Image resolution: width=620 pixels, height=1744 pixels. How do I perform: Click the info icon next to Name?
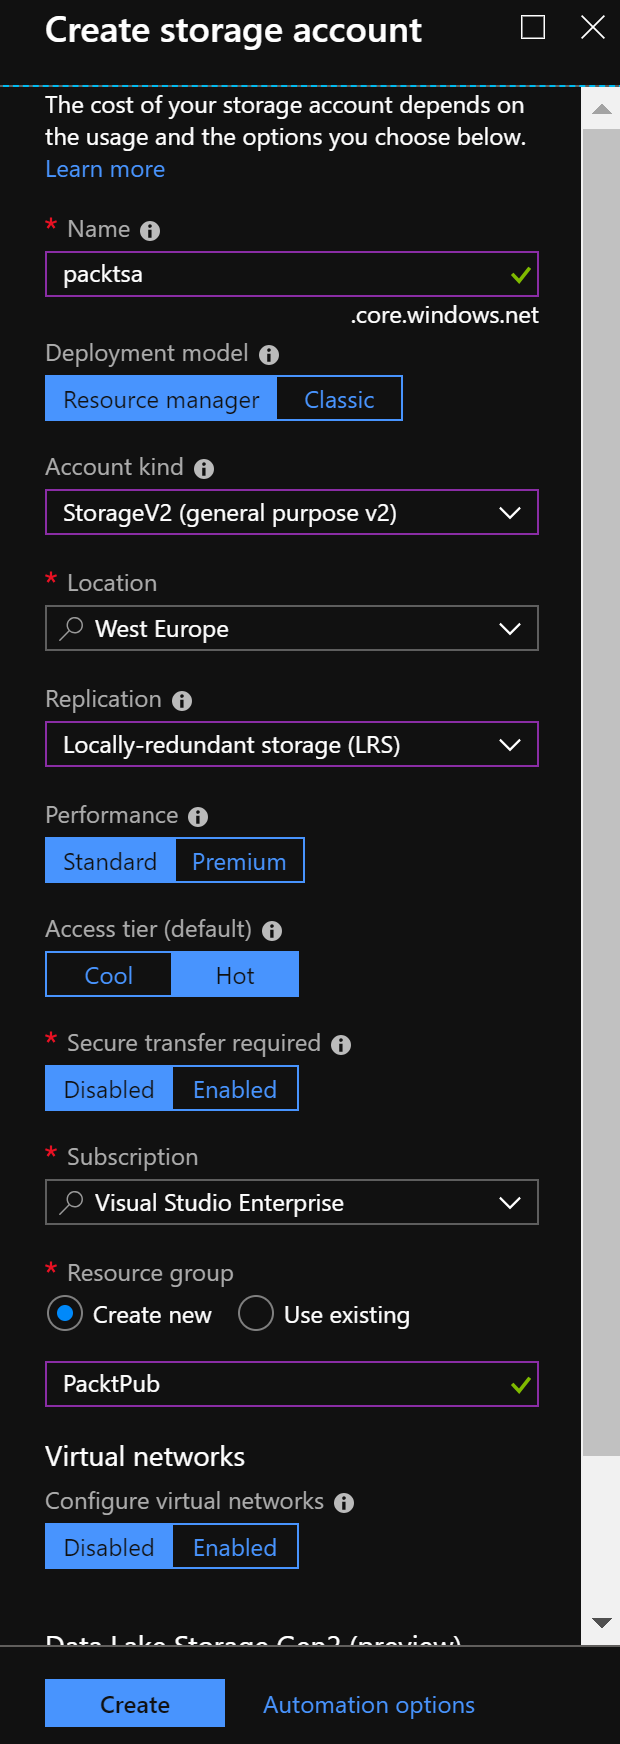(150, 231)
